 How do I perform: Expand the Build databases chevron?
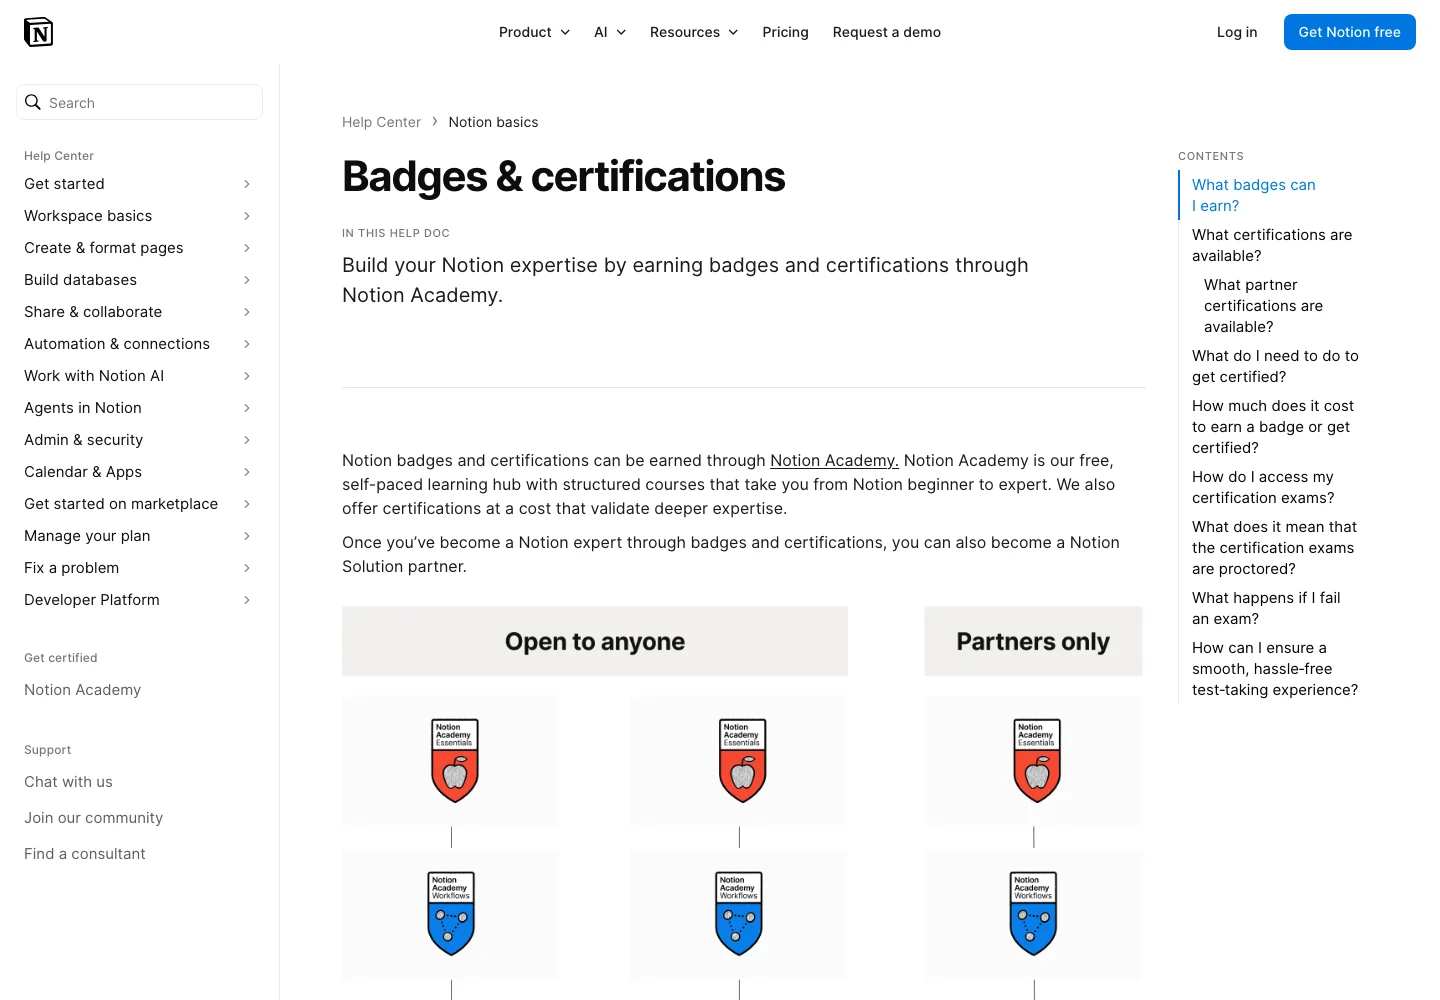247,280
